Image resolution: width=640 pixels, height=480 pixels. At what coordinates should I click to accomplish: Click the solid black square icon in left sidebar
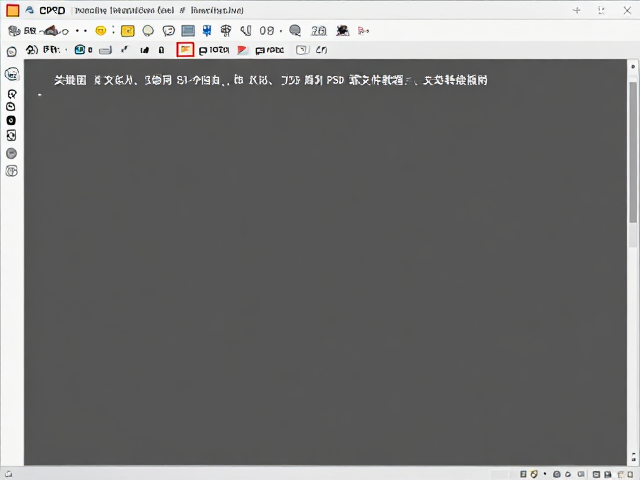11,120
